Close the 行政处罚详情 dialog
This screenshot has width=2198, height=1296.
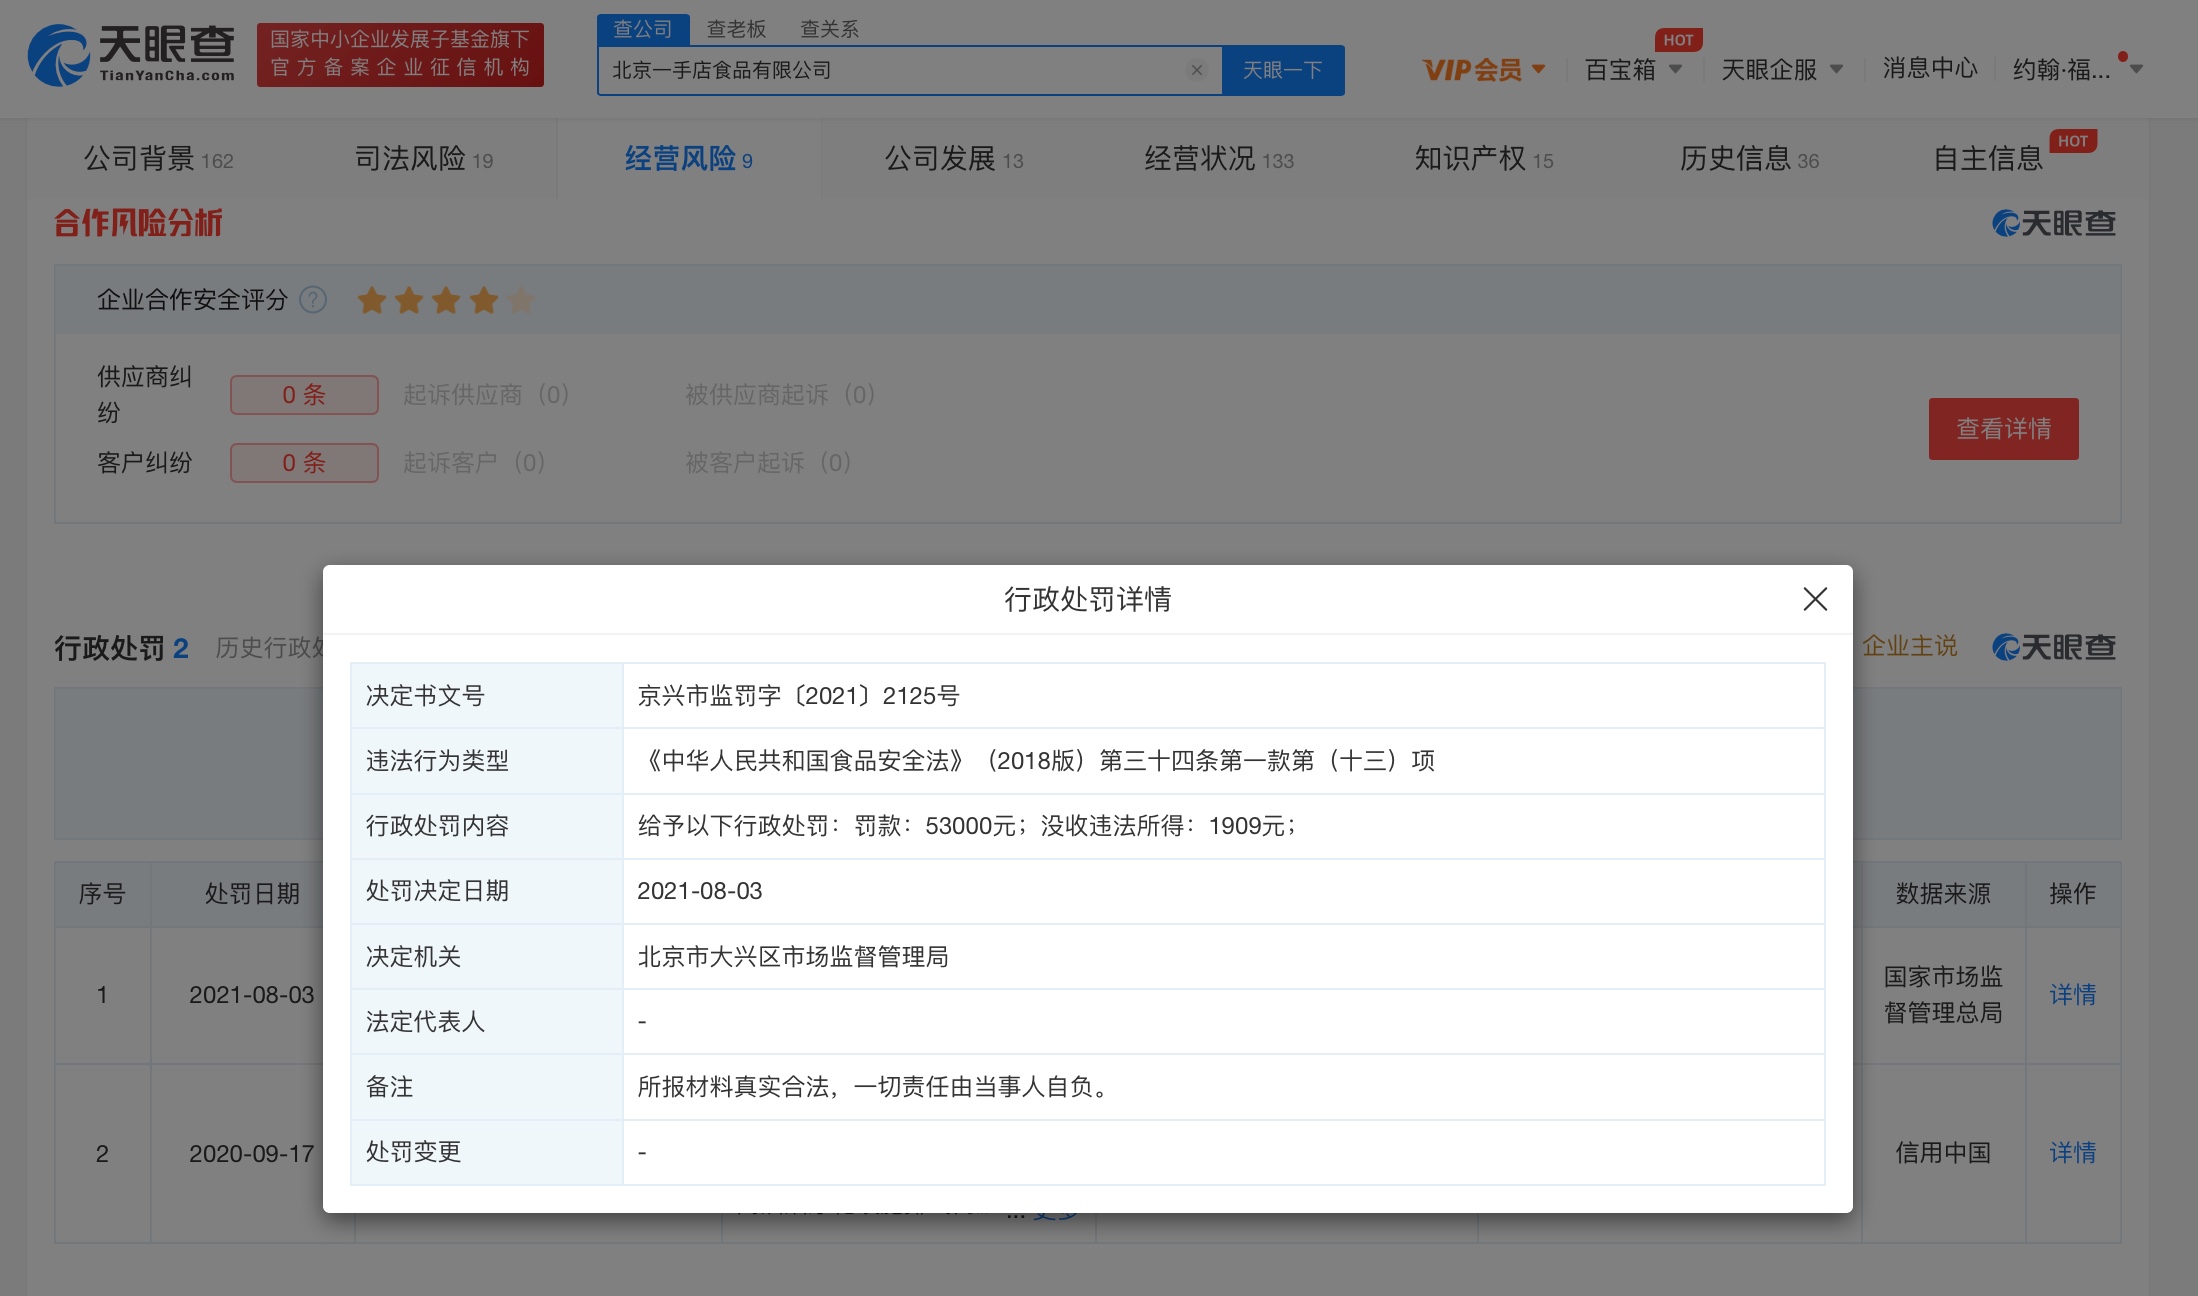point(1814,599)
